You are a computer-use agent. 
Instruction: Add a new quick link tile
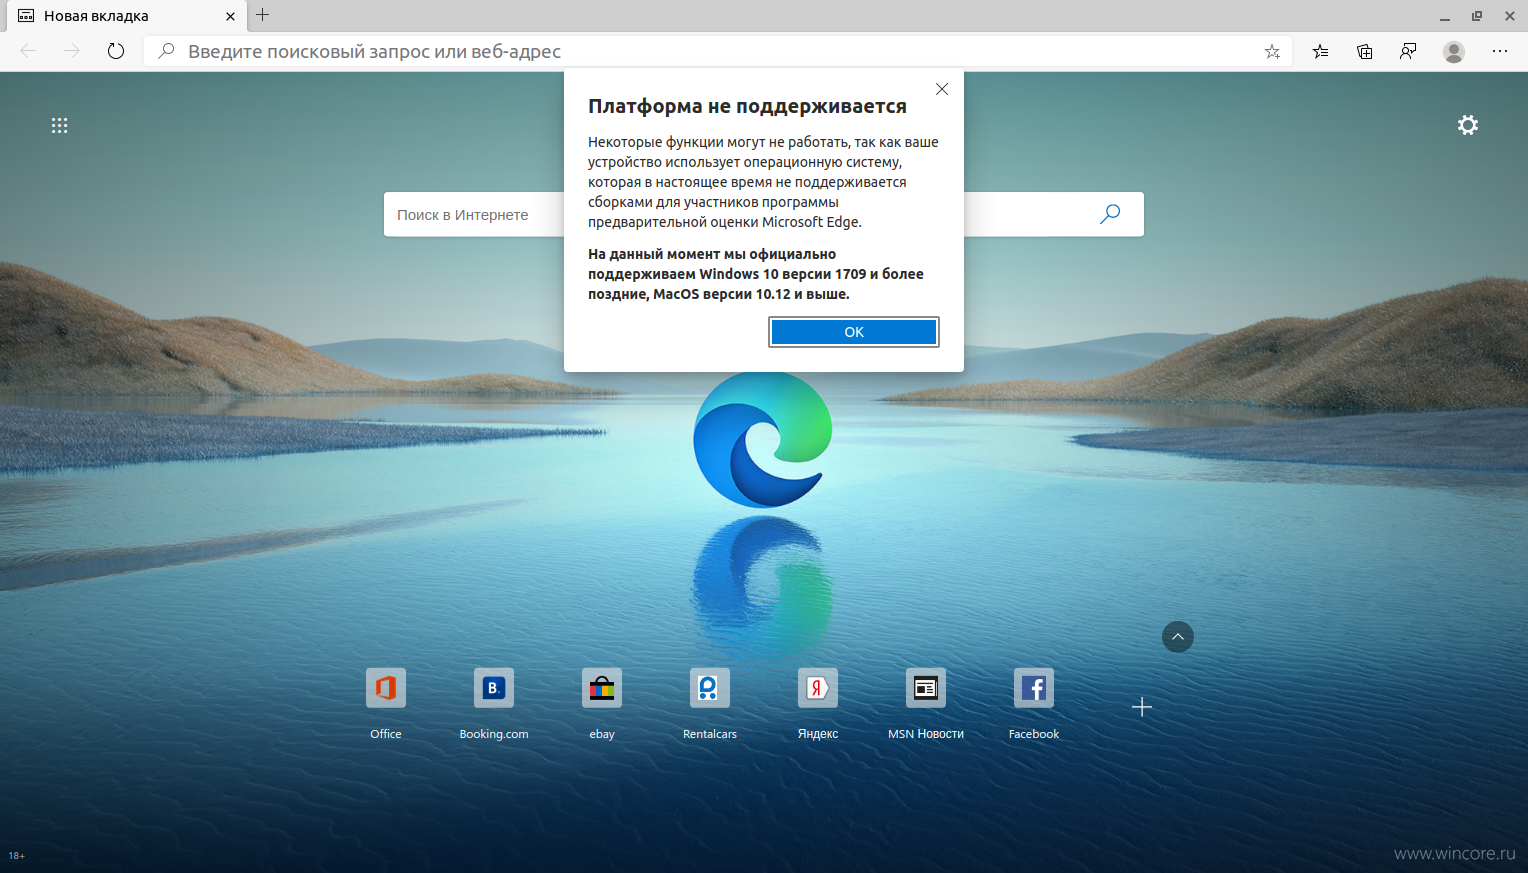click(1142, 707)
